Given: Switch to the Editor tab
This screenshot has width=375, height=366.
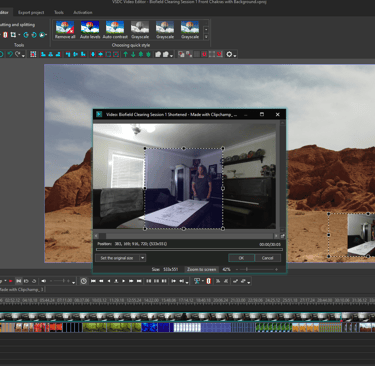Looking at the screenshot, I should pyautogui.click(x=4, y=12).
